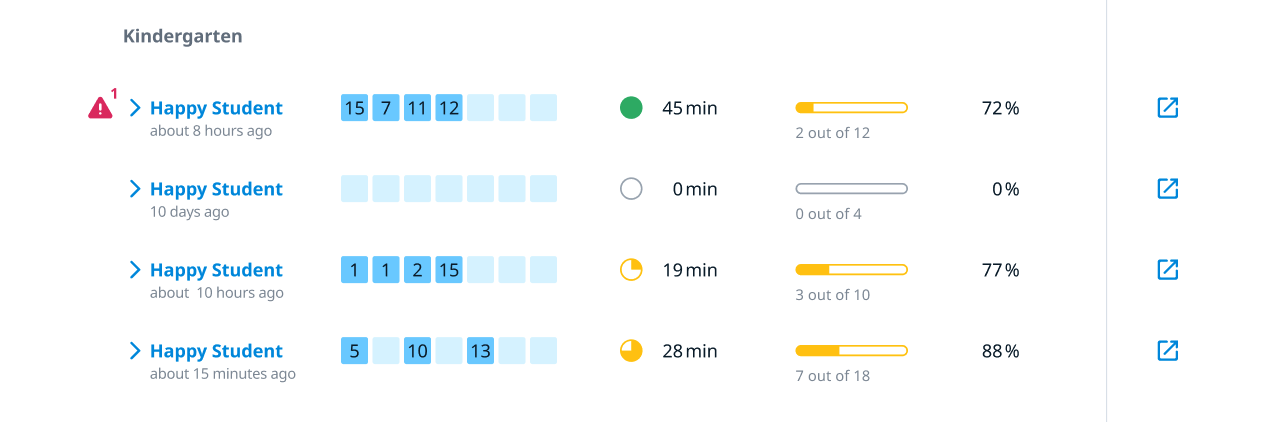
Task: Click the empty circle status icon
Action: point(631,189)
